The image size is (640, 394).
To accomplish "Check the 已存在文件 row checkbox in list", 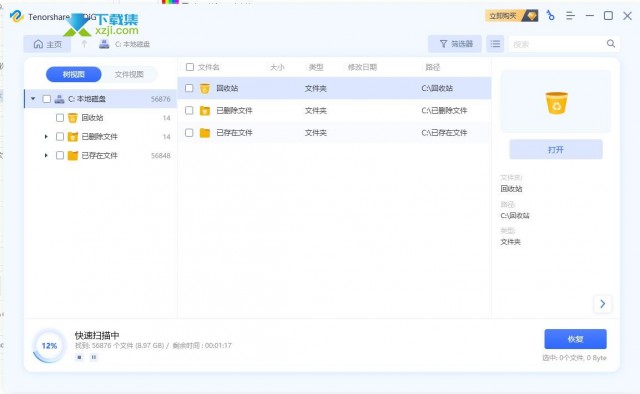I will point(189,133).
